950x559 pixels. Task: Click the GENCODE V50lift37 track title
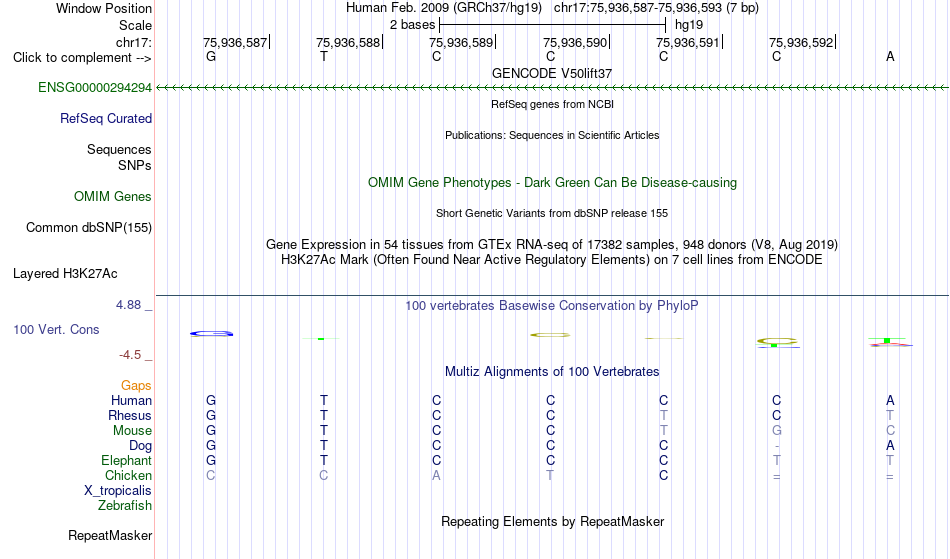click(x=552, y=73)
